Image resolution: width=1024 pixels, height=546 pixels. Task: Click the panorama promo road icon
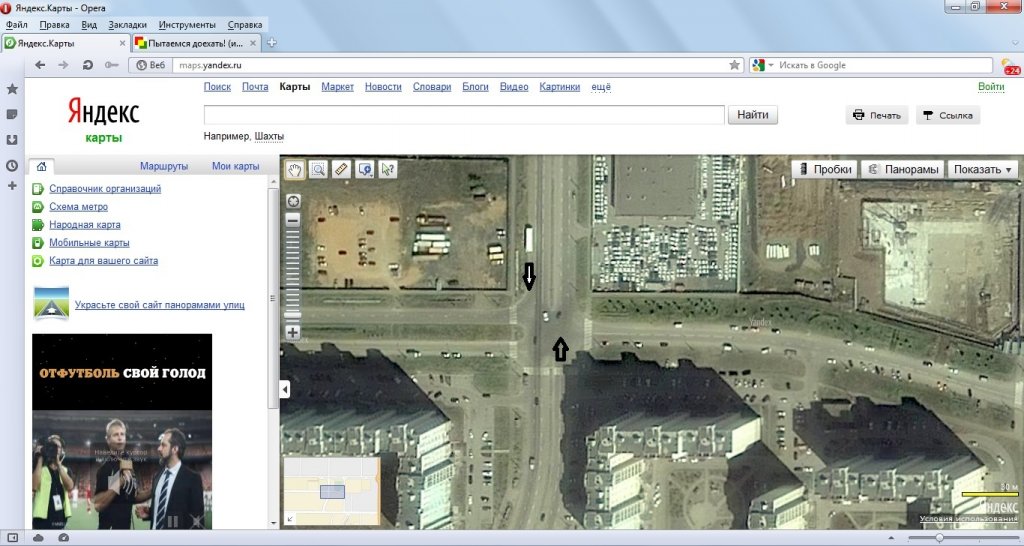click(x=51, y=304)
